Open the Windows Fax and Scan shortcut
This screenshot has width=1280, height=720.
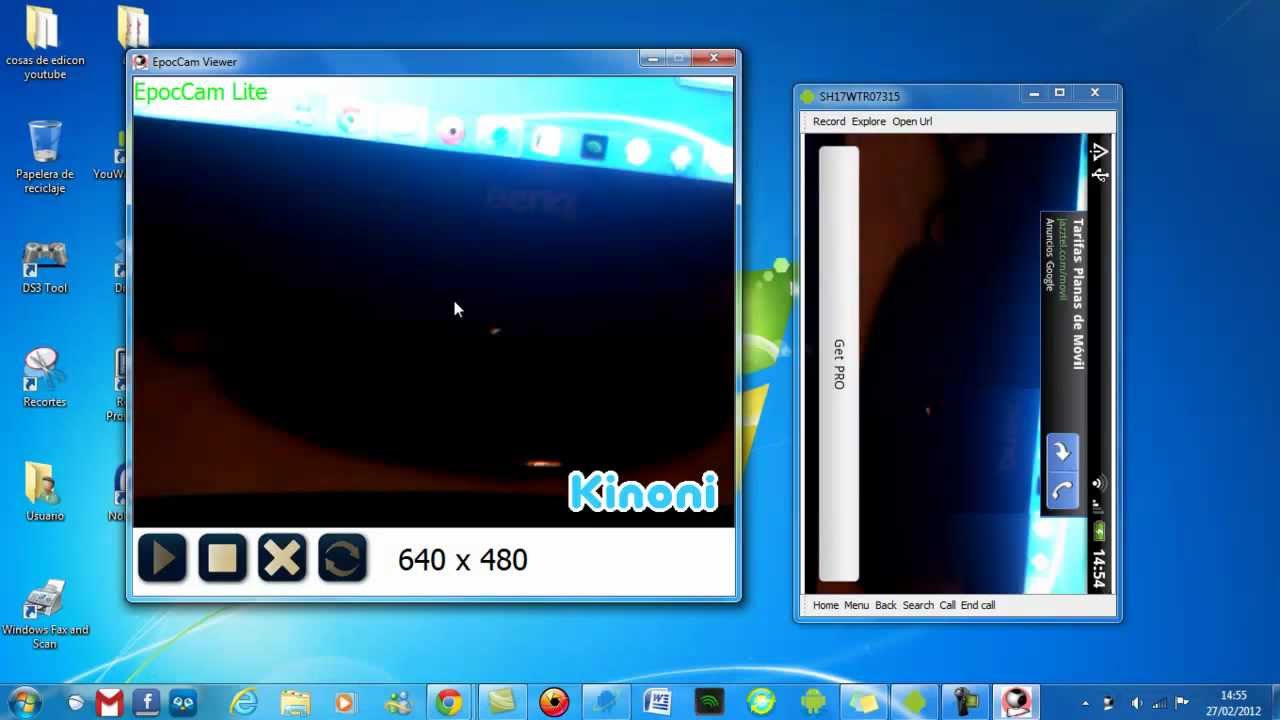pyautogui.click(x=45, y=614)
